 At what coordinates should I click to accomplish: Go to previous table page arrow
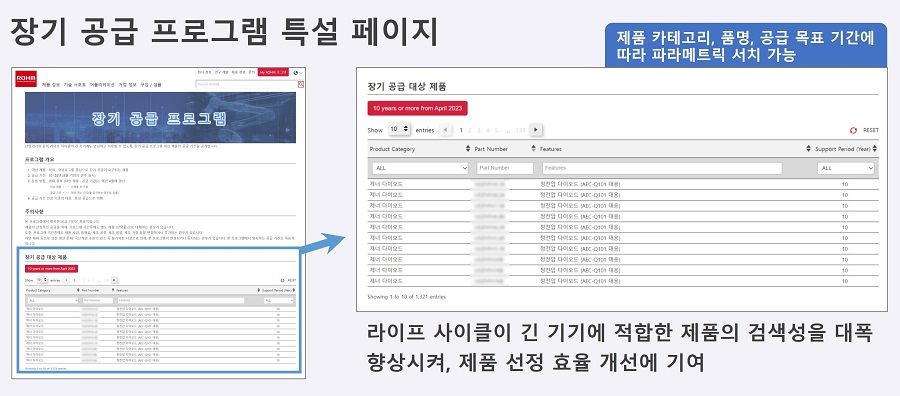coord(446,130)
